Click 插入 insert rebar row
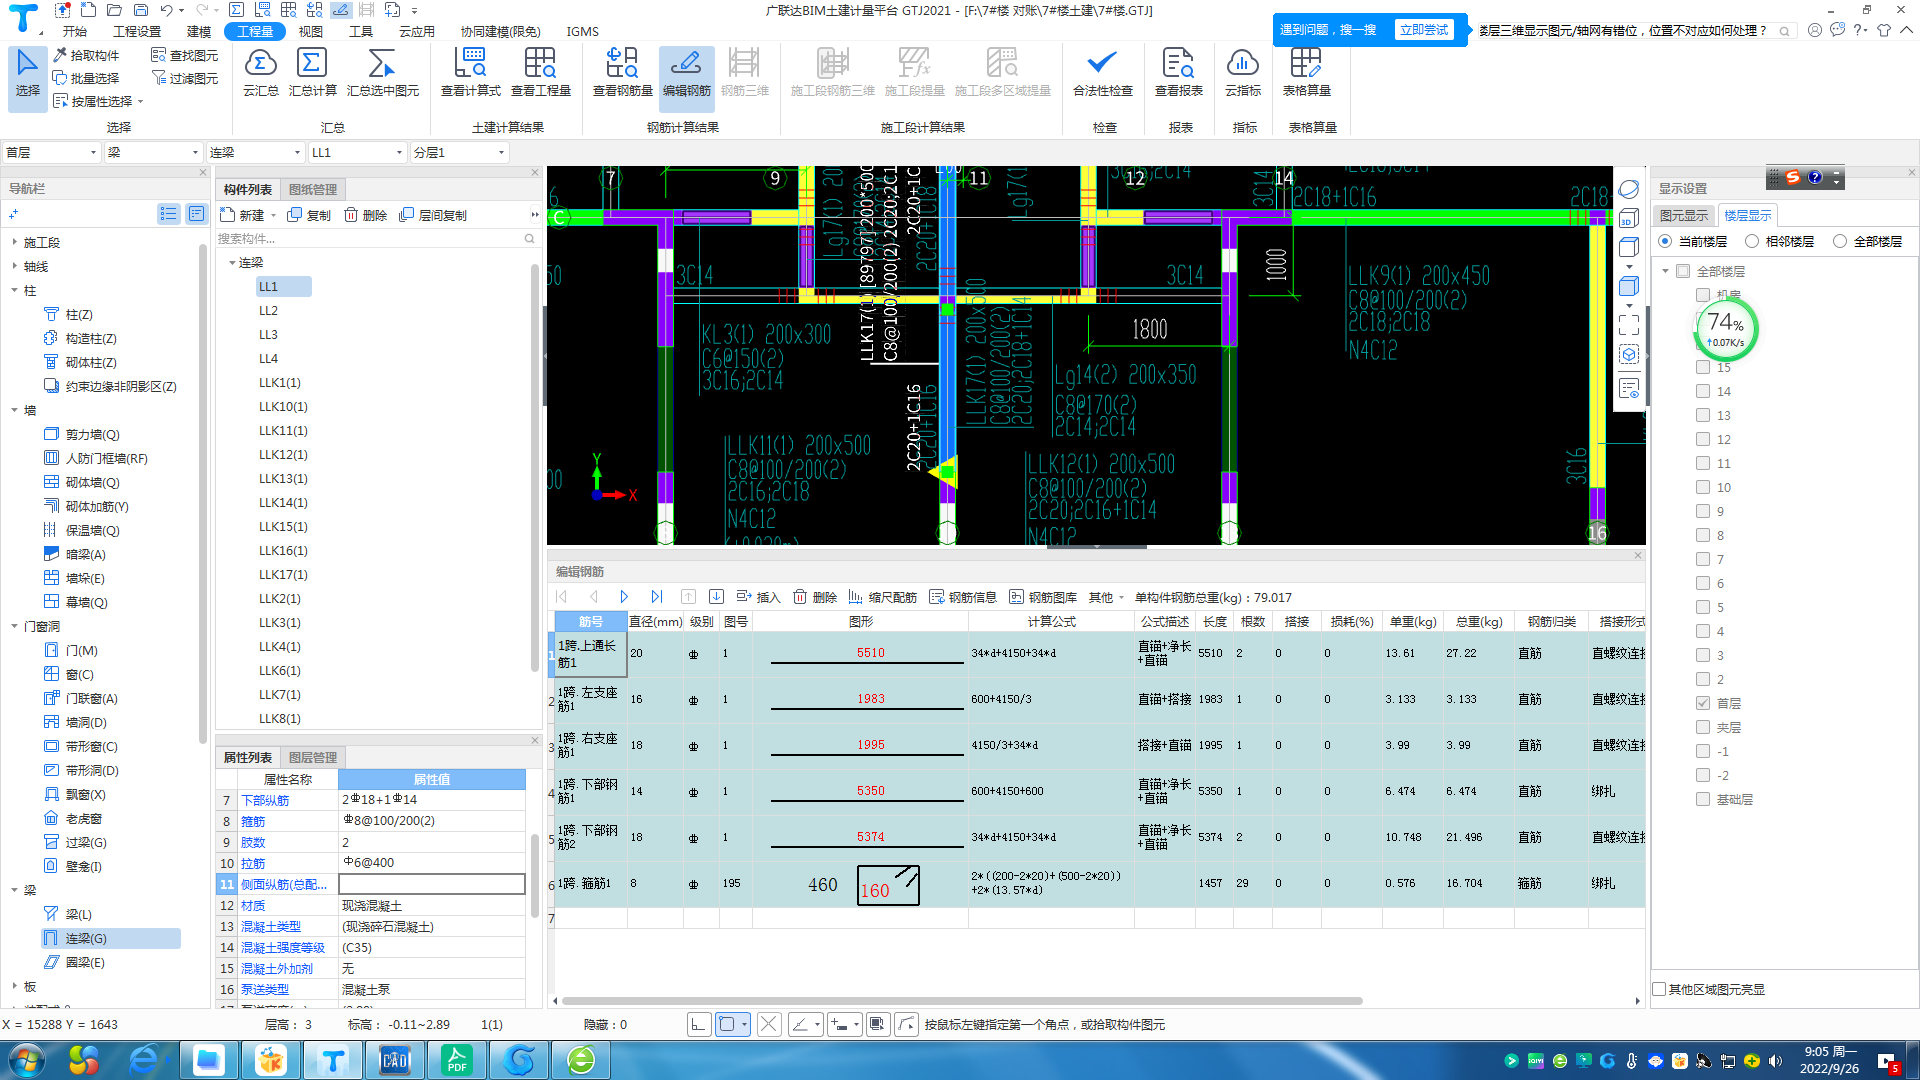The height and width of the screenshot is (1080, 1920). click(758, 597)
